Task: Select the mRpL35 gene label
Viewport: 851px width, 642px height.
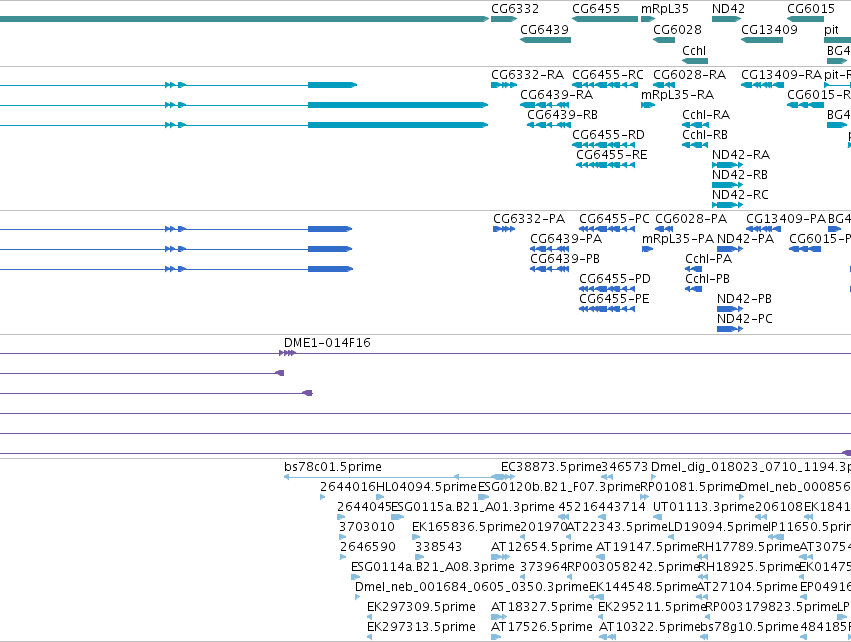Action: click(x=664, y=9)
